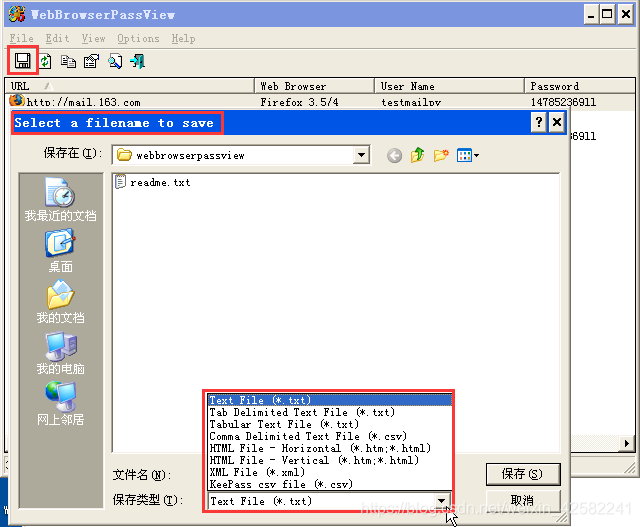Sort by the URL column header
The width and height of the screenshot is (640, 527).
click(130, 86)
